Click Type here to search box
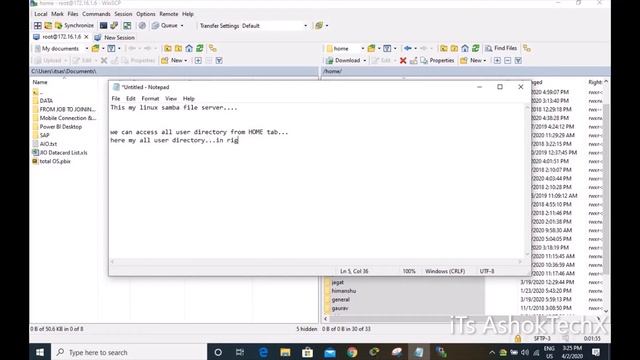The width and height of the screenshot is (640, 360). click(x=129, y=352)
